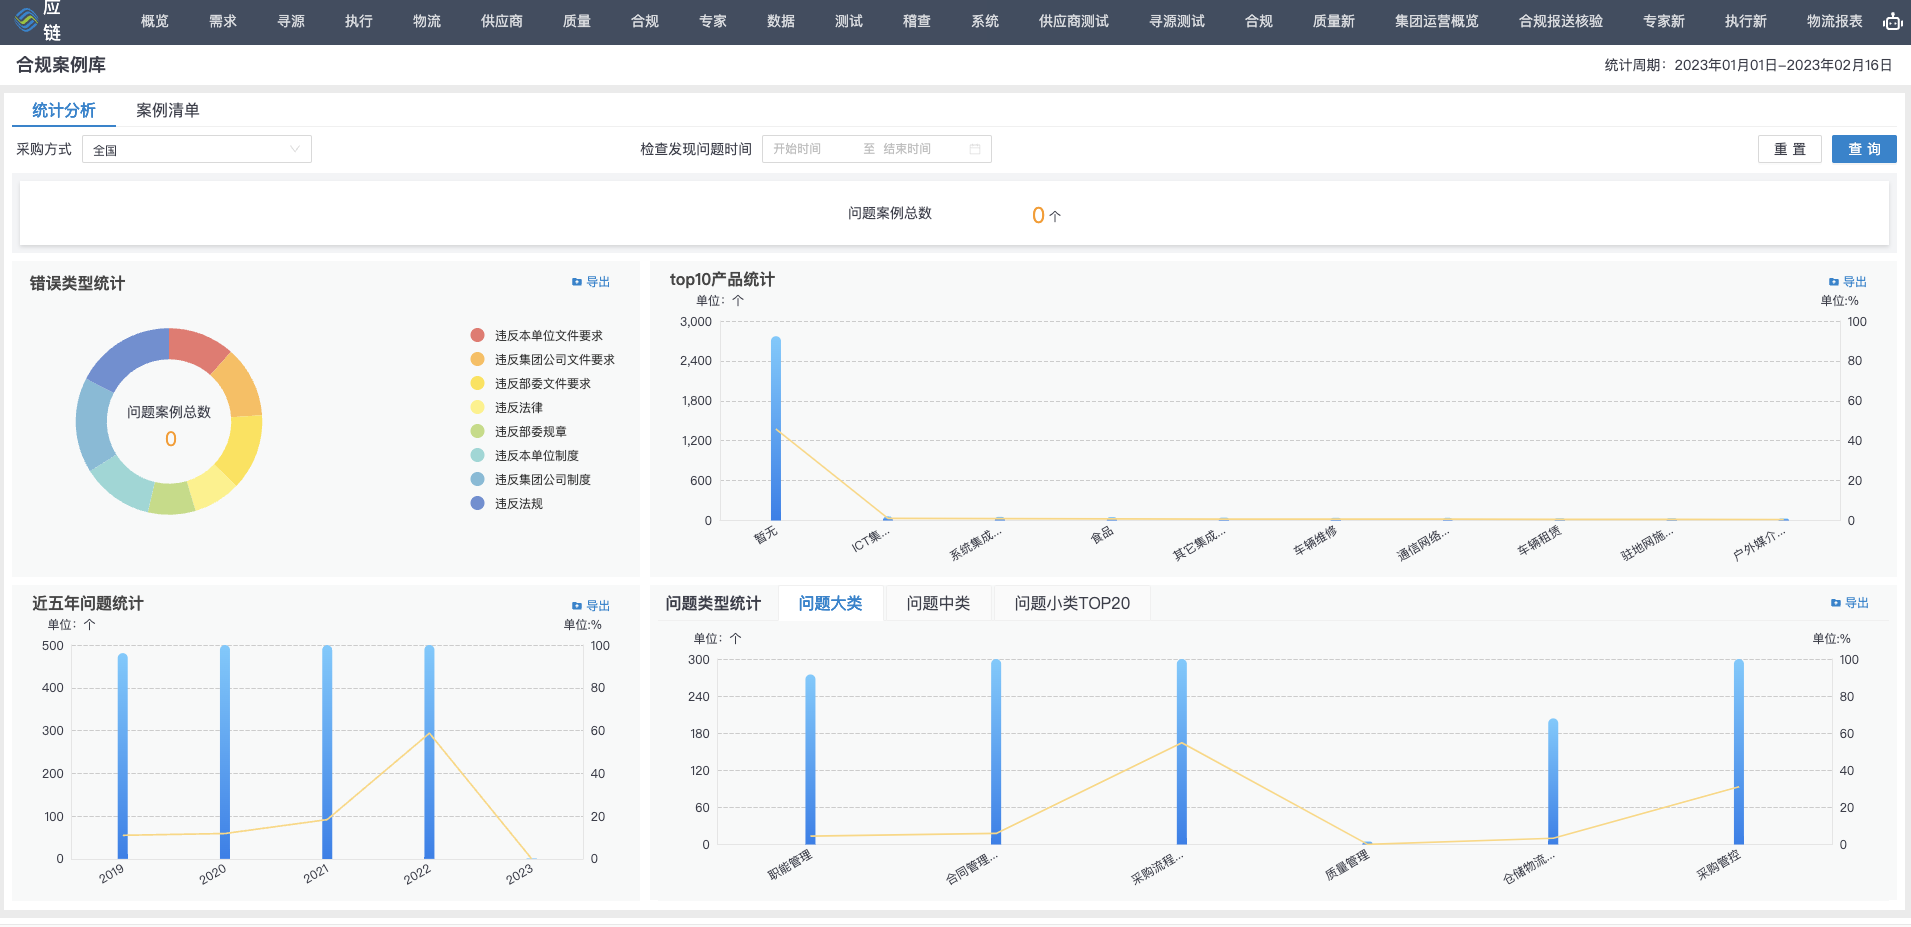Open 系统 menu
Image resolution: width=1911 pixels, height=927 pixels.
[985, 21]
